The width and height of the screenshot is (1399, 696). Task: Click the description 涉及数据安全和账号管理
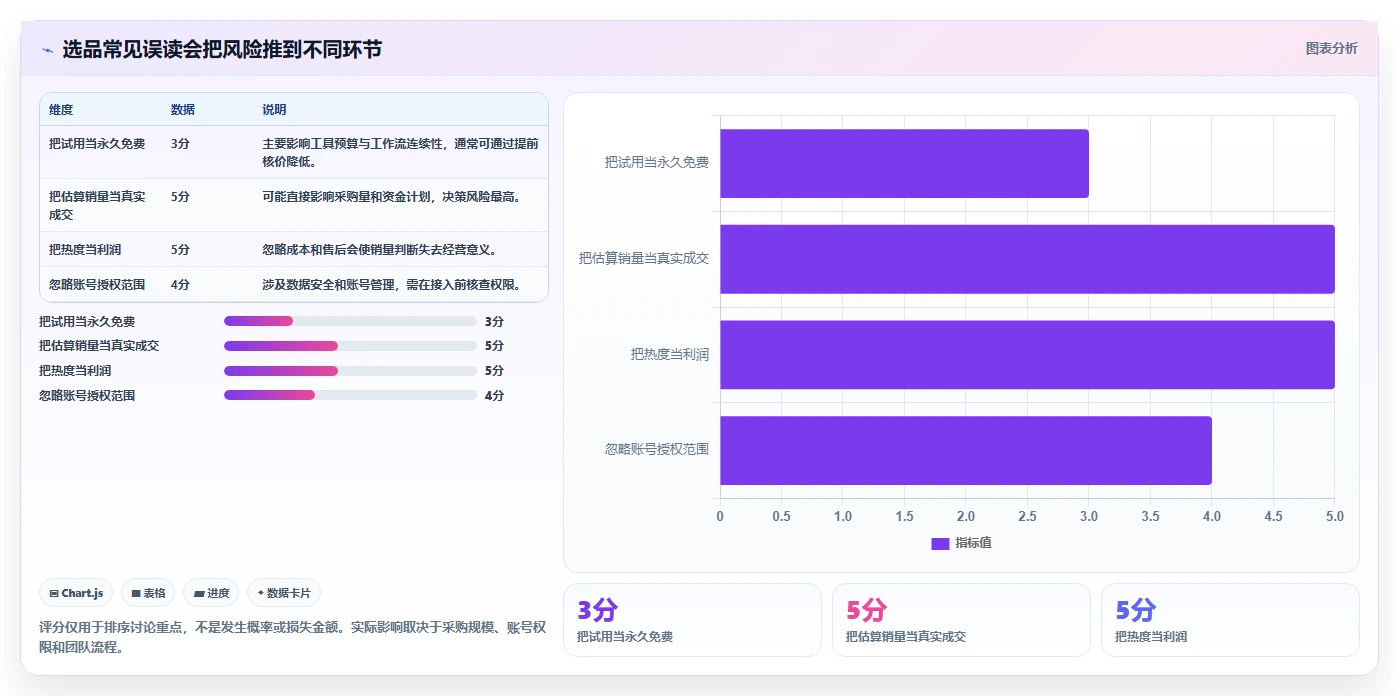(x=392, y=284)
